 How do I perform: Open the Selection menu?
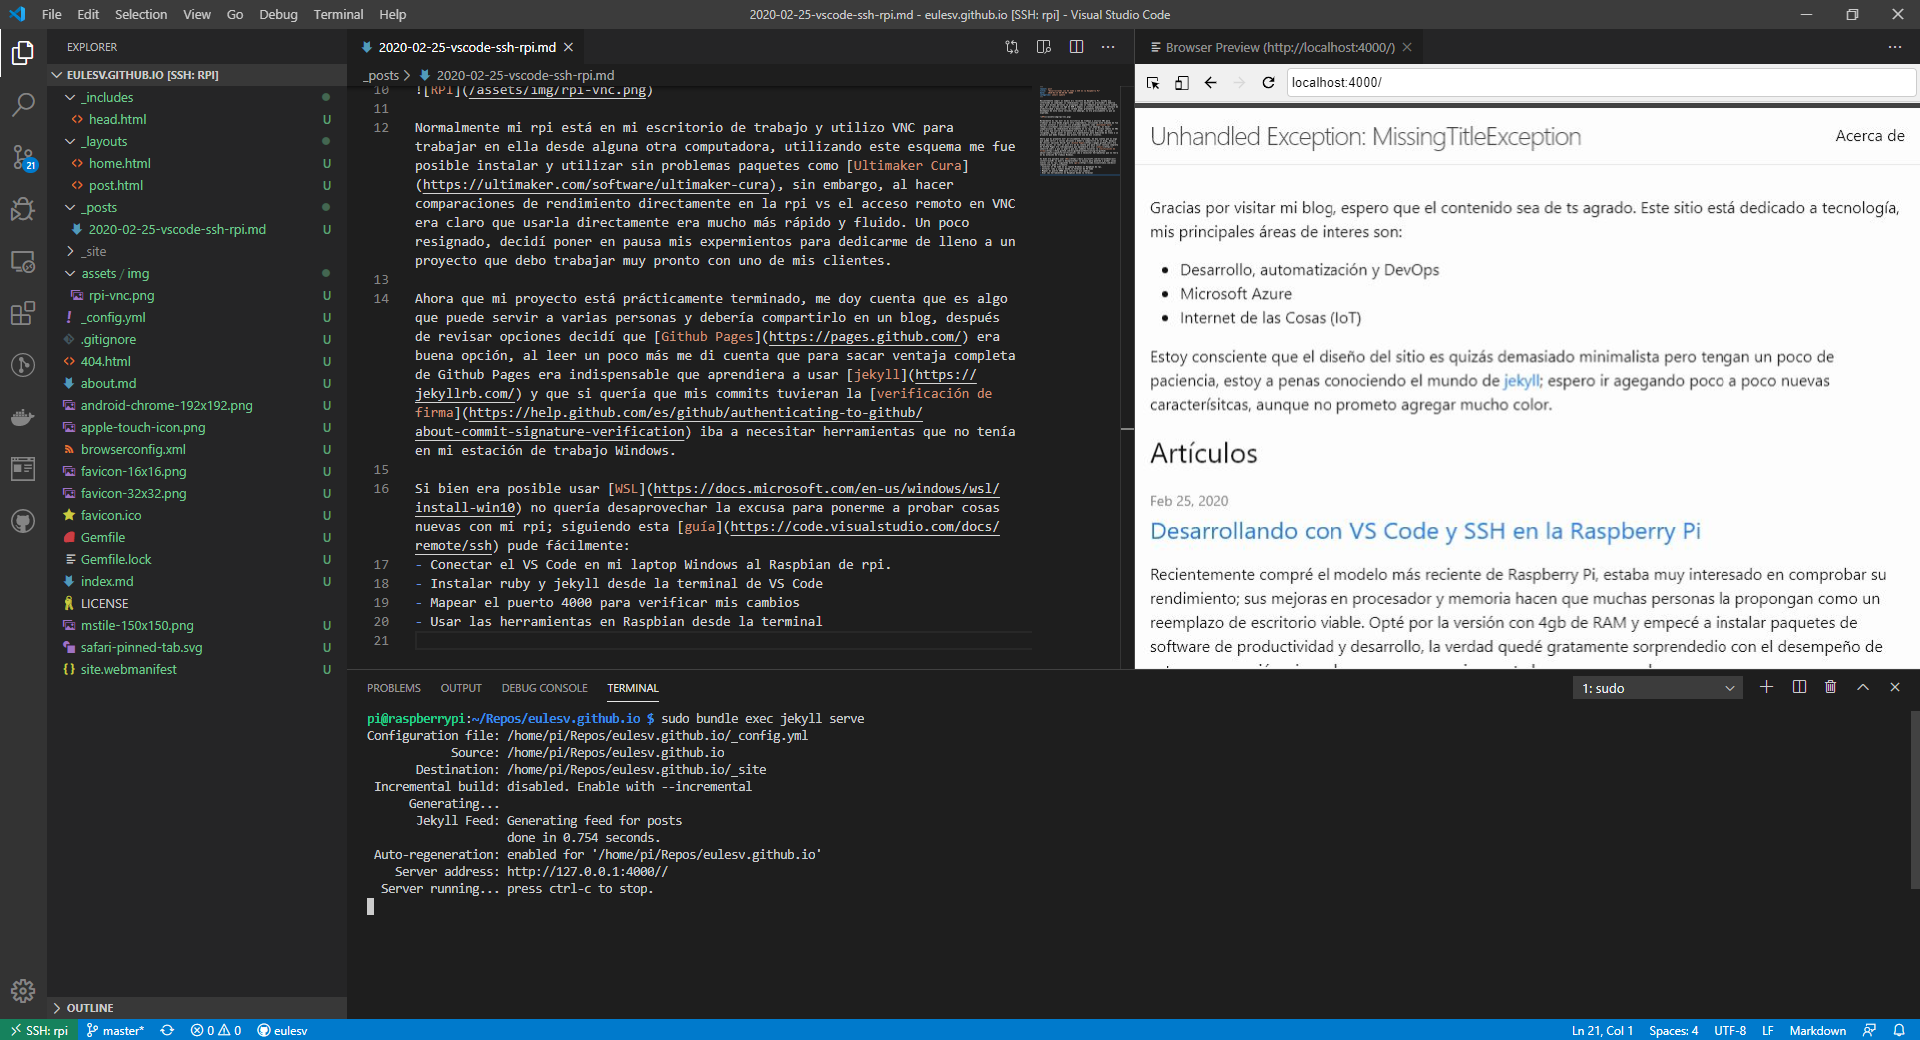pyautogui.click(x=141, y=14)
